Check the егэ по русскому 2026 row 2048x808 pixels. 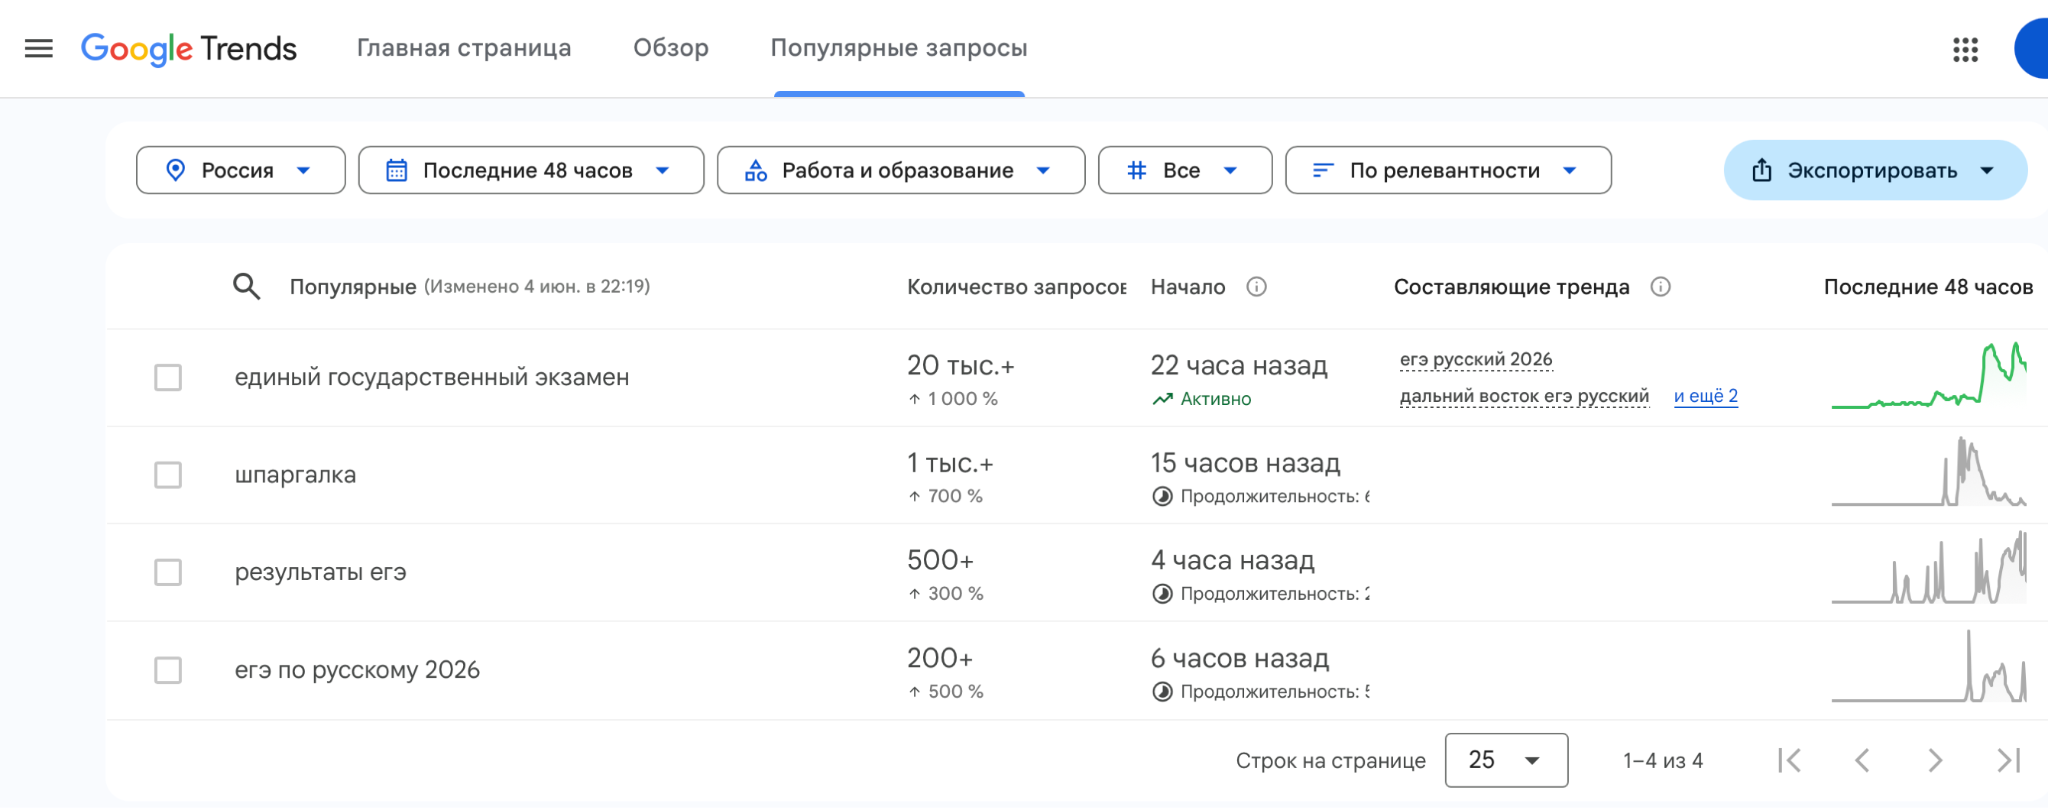(x=168, y=670)
